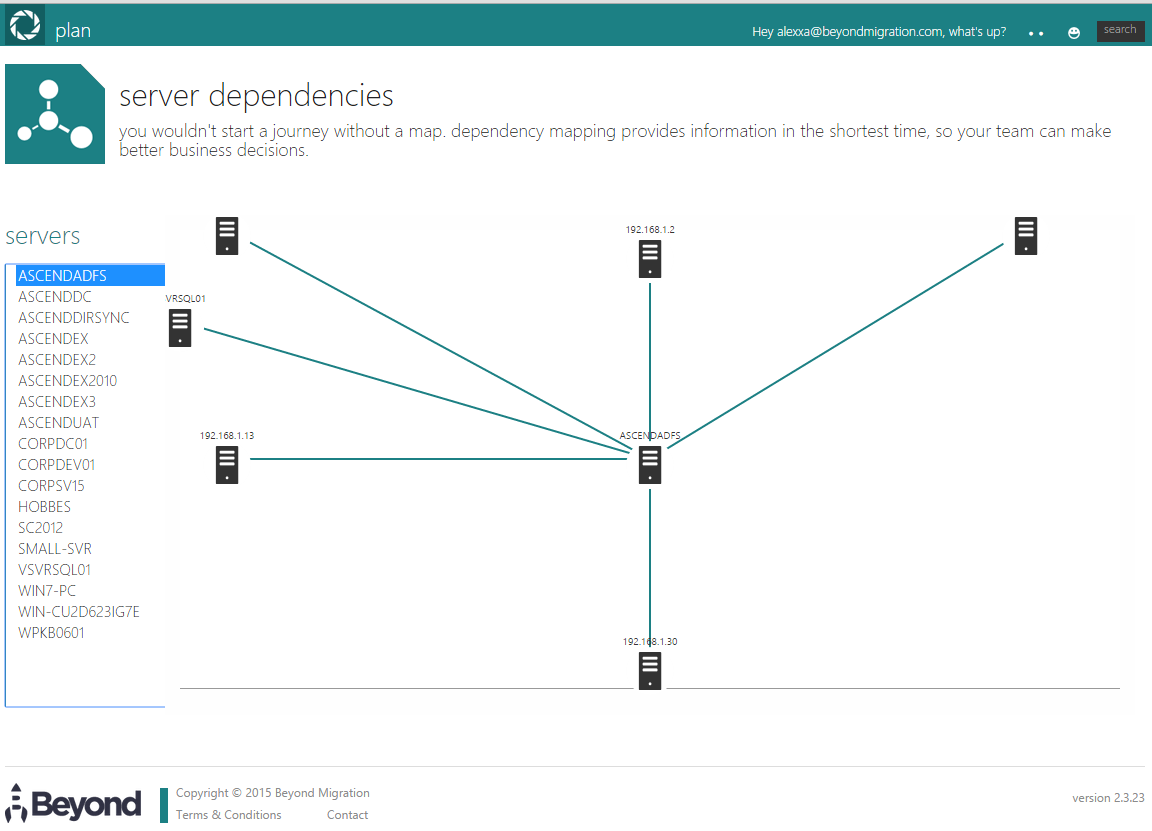Image resolution: width=1152 pixels, height=831 pixels.
Task: Select ASCENDDC in servers list
Action: (x=55, y=297)
